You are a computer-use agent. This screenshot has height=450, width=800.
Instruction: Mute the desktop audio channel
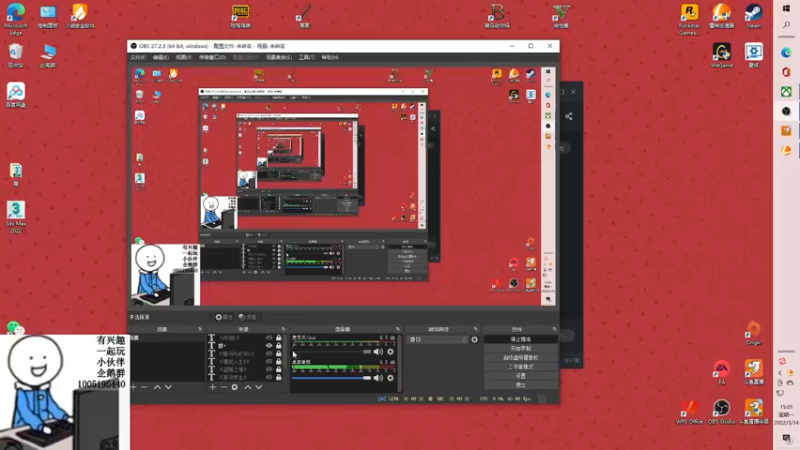point(378,378)
